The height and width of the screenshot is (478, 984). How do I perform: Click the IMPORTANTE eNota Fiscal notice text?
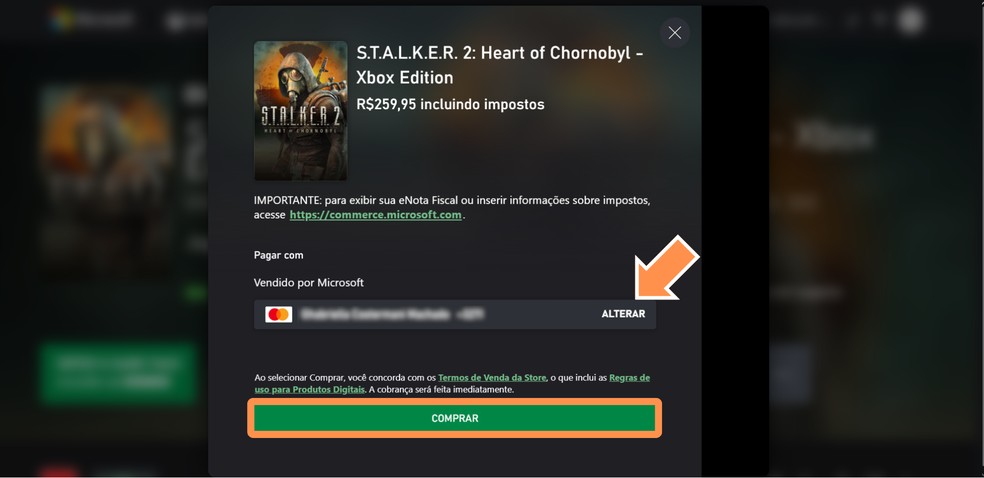(x=452, y=208)
